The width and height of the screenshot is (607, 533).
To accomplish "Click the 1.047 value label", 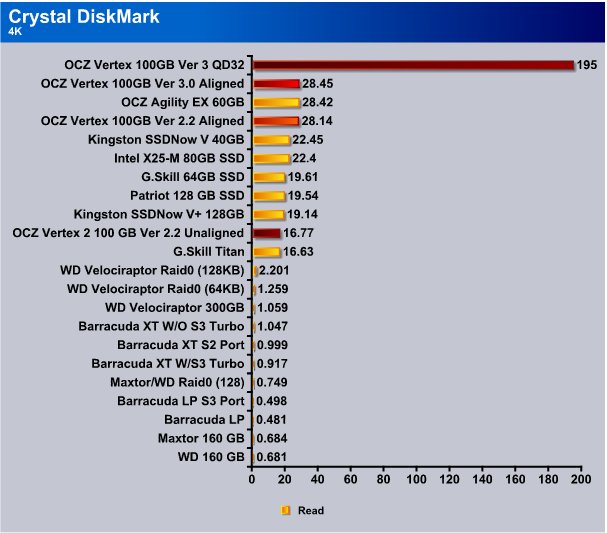I will pos(273,326).
